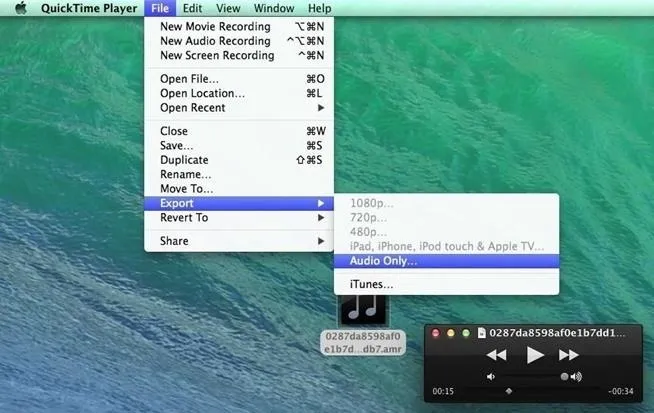Click the 00:15 elapsed time
Image resolution: width=654 pixels, height=413 pixels.
coord(443,391)
